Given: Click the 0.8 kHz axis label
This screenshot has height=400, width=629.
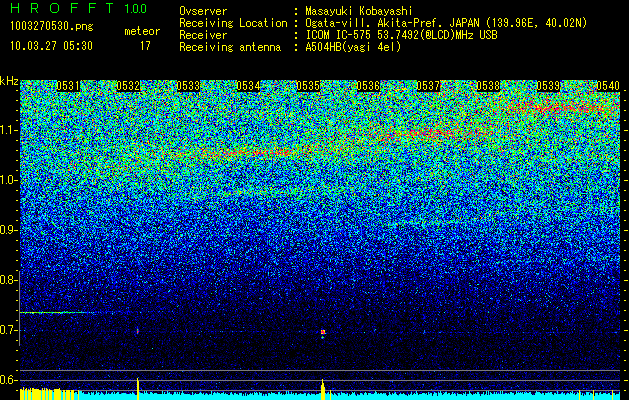Looking at the screenshot, I should [8, 280].
